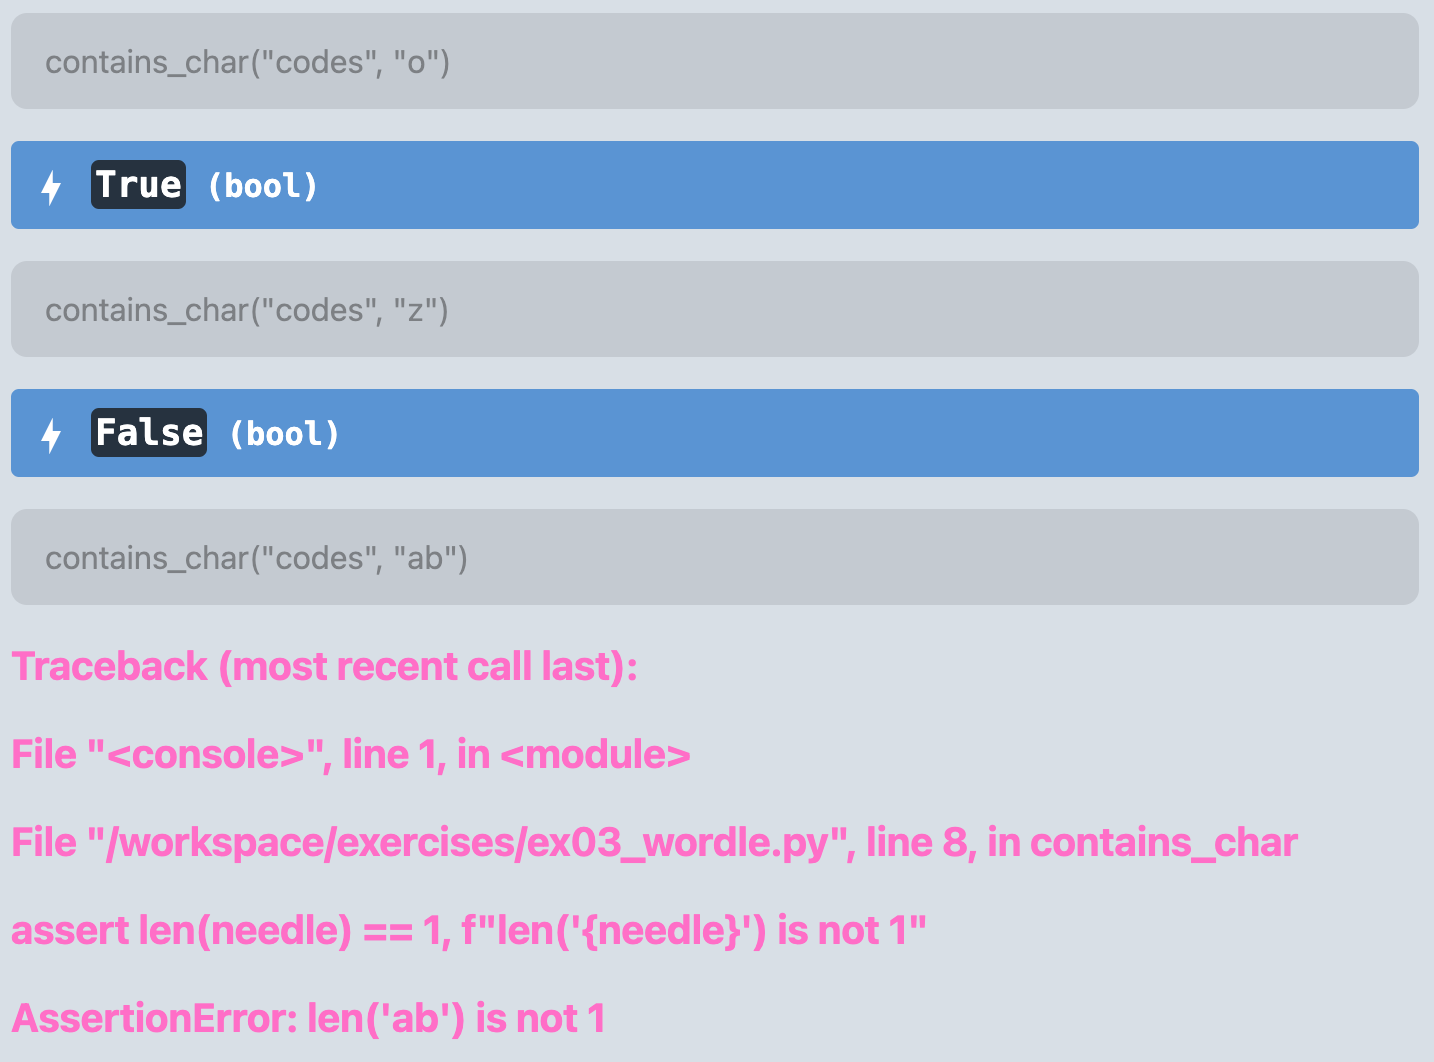
Task: Click the Traceback (most recent call last) heading
Action: point(324,667)
